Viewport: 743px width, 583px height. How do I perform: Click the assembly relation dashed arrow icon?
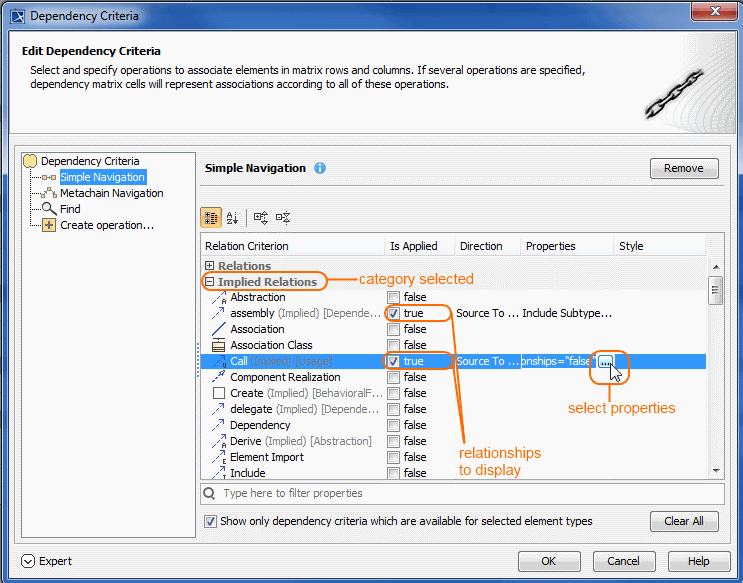218,313
